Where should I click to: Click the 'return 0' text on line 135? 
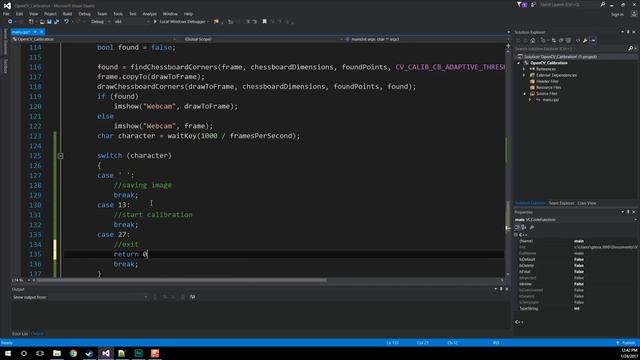tap(130, 254)
